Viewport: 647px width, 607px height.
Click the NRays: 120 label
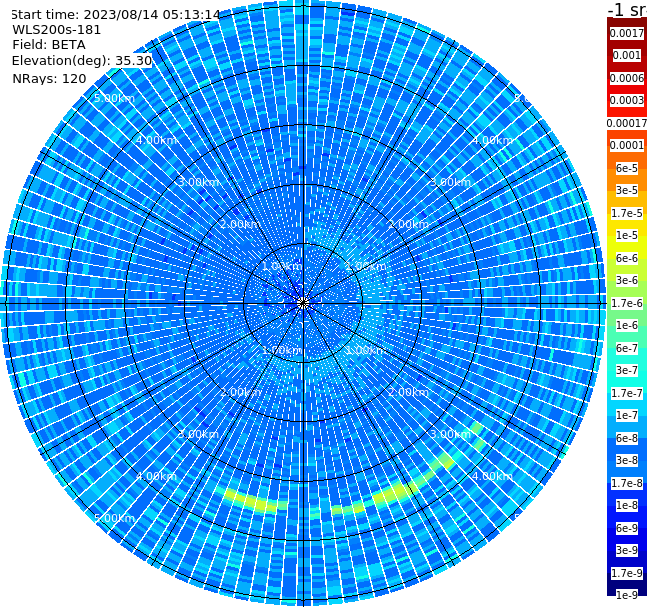(49, 78)
